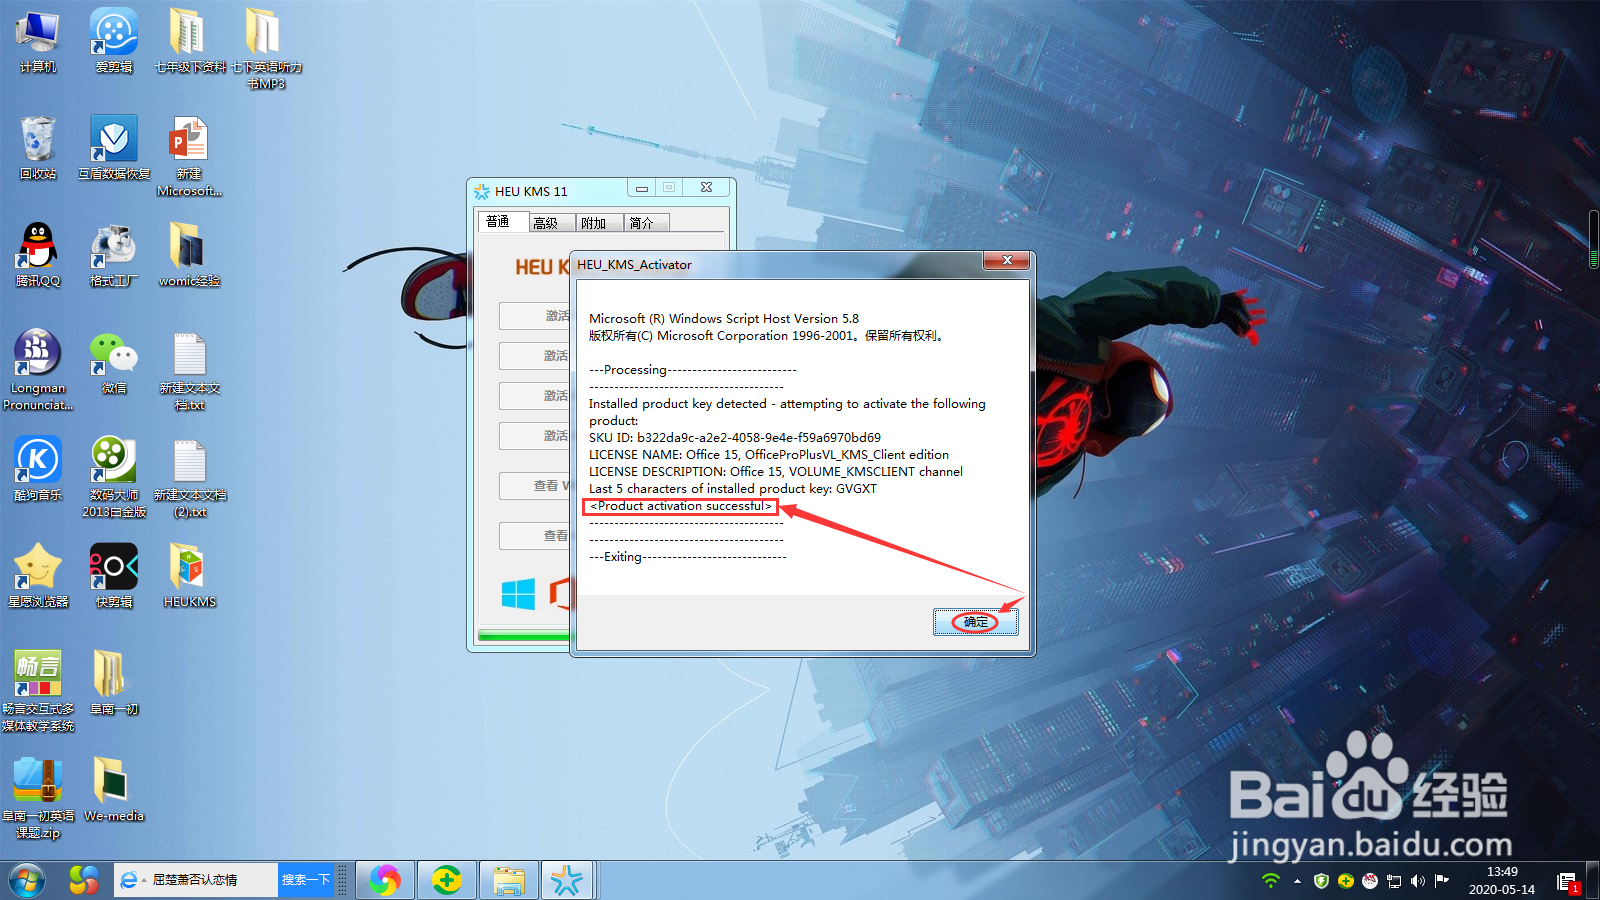Launch 数码大师2013白金版 shortcut
Image resolution: width=1600 pixels, height=900 pixels.
114,477
